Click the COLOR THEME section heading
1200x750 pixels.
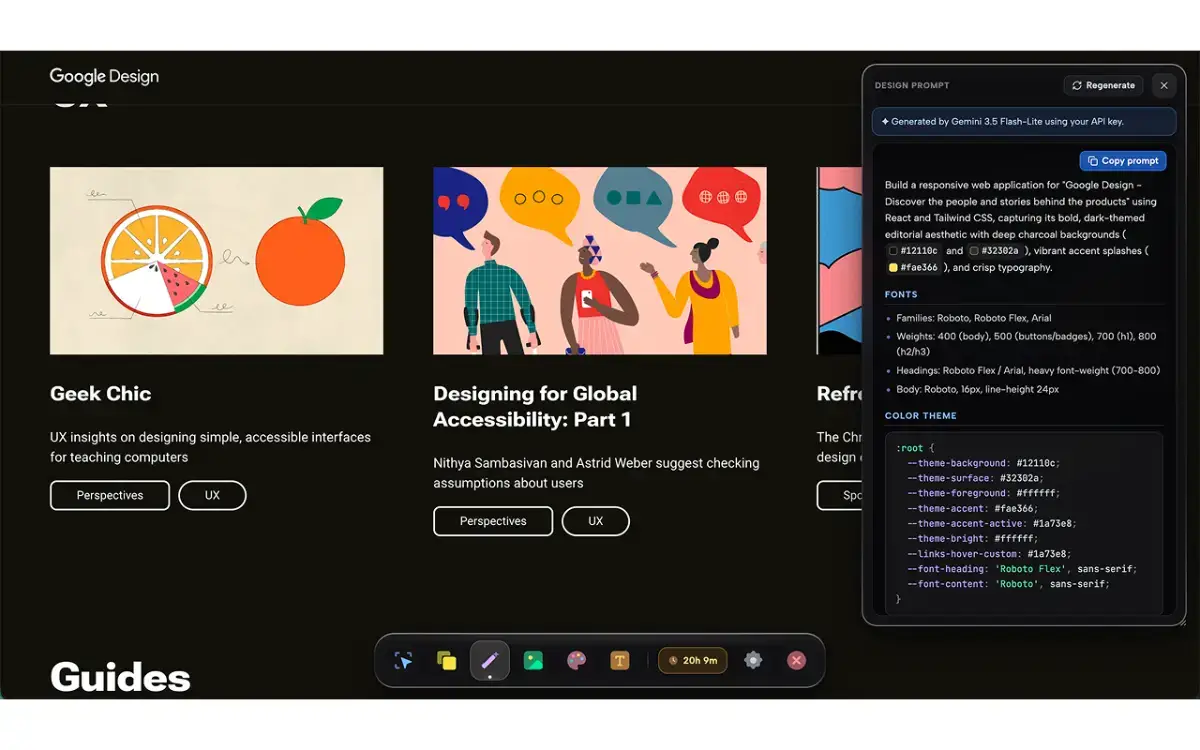(921, 416)
